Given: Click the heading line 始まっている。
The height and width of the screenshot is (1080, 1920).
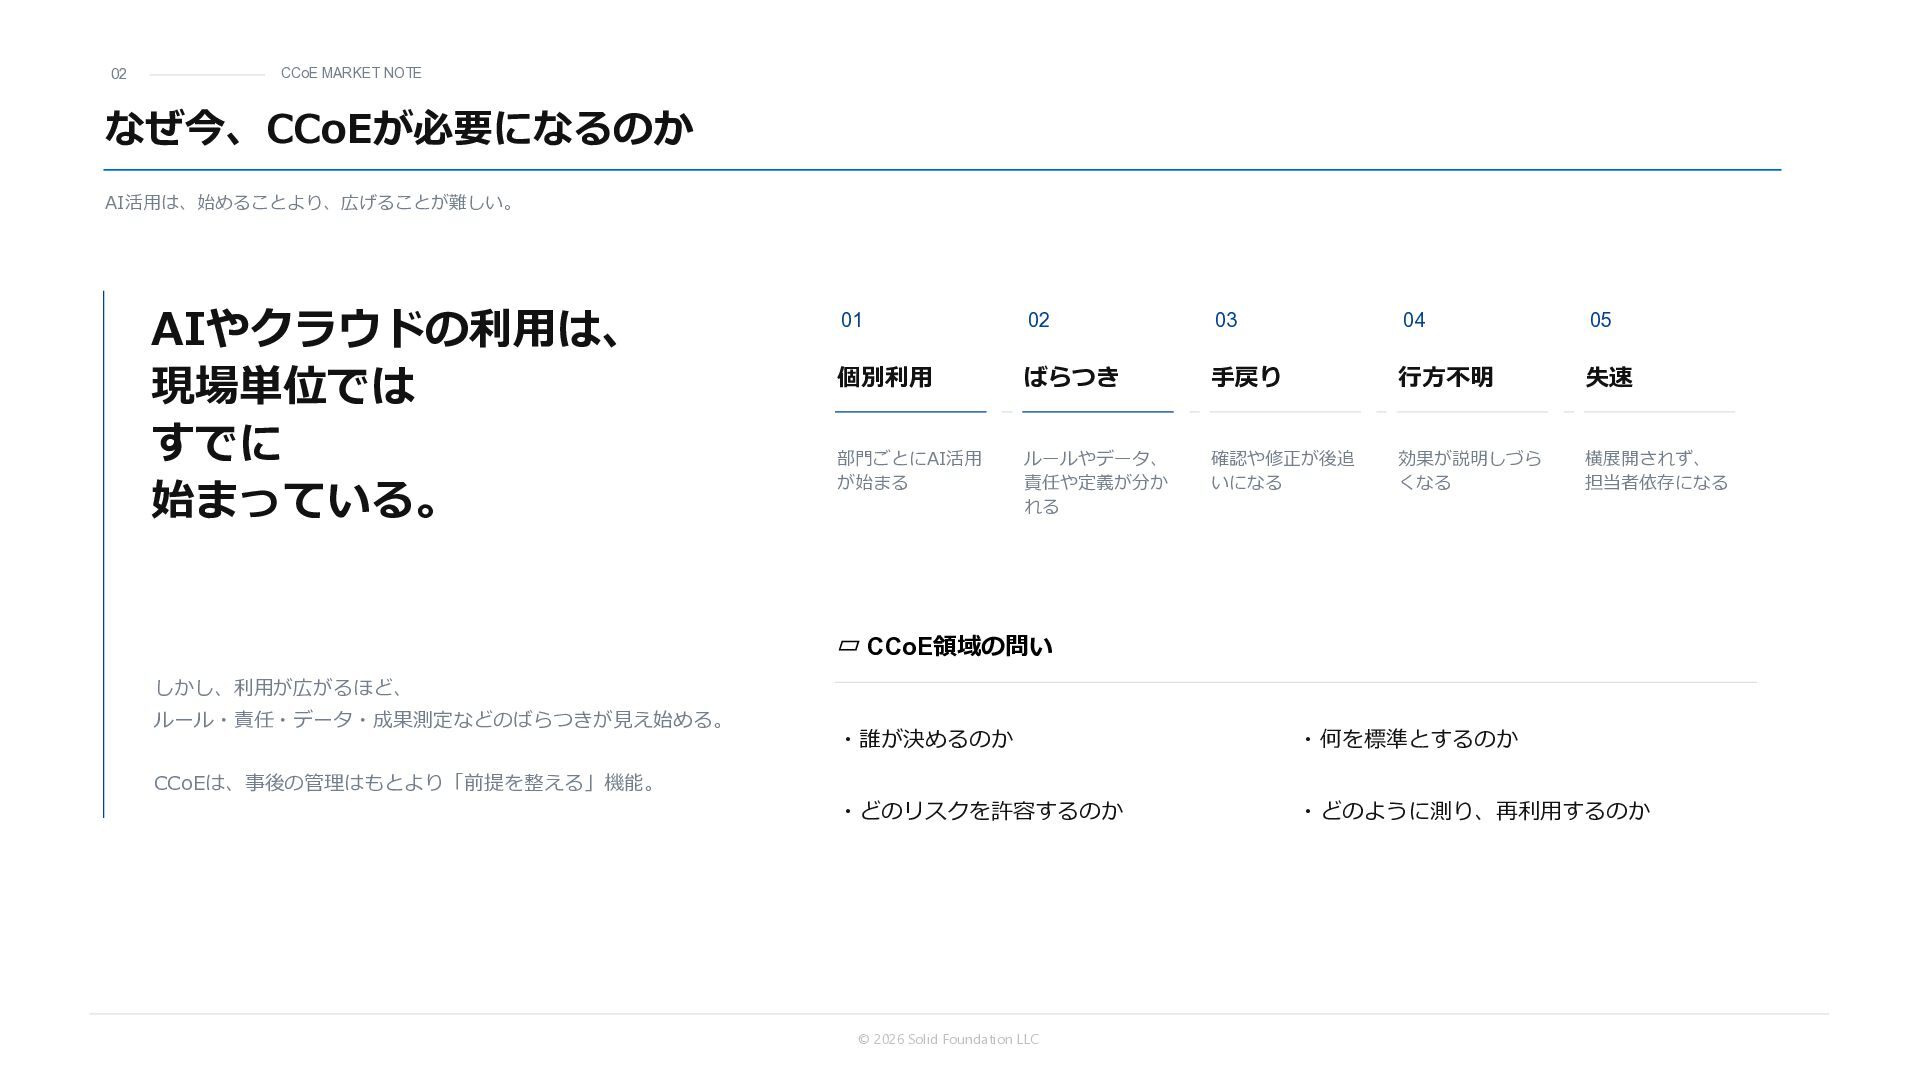Looking at the screenshot, I should coord(296,499).
